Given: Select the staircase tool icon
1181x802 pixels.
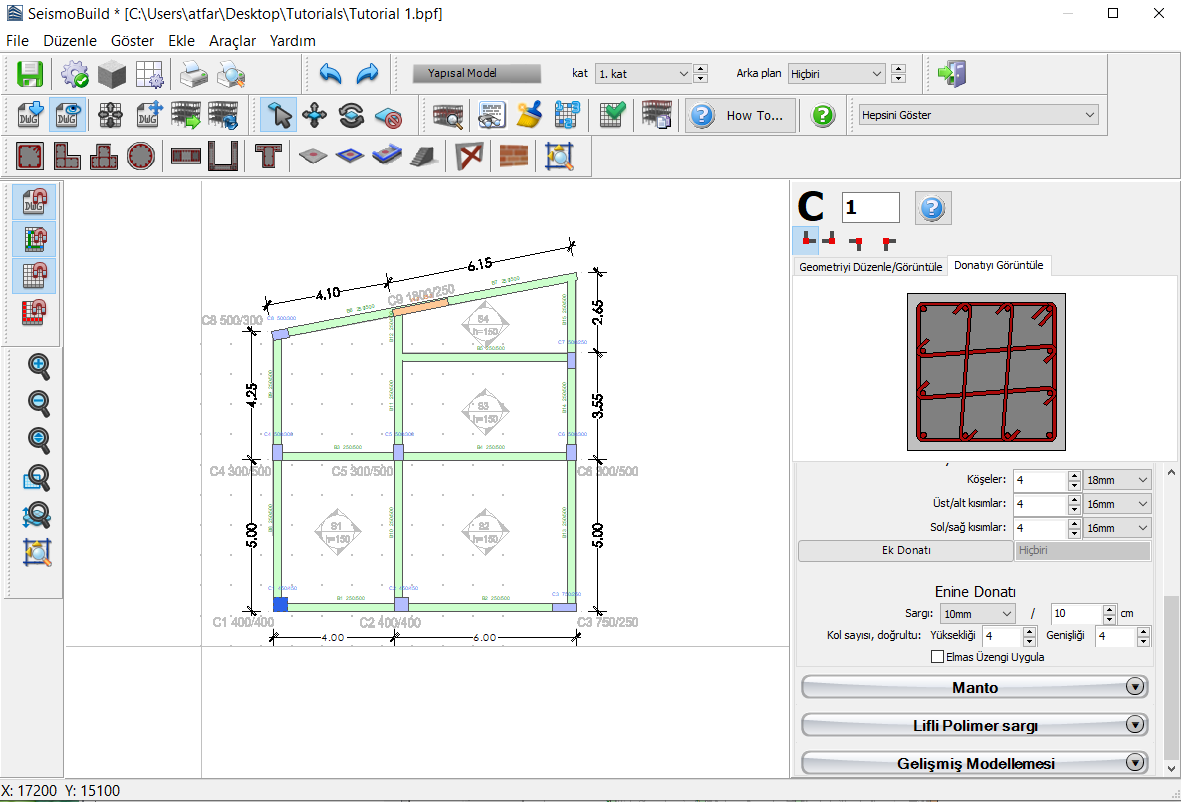Looking at the screenshot, I should tap(424, 156).
